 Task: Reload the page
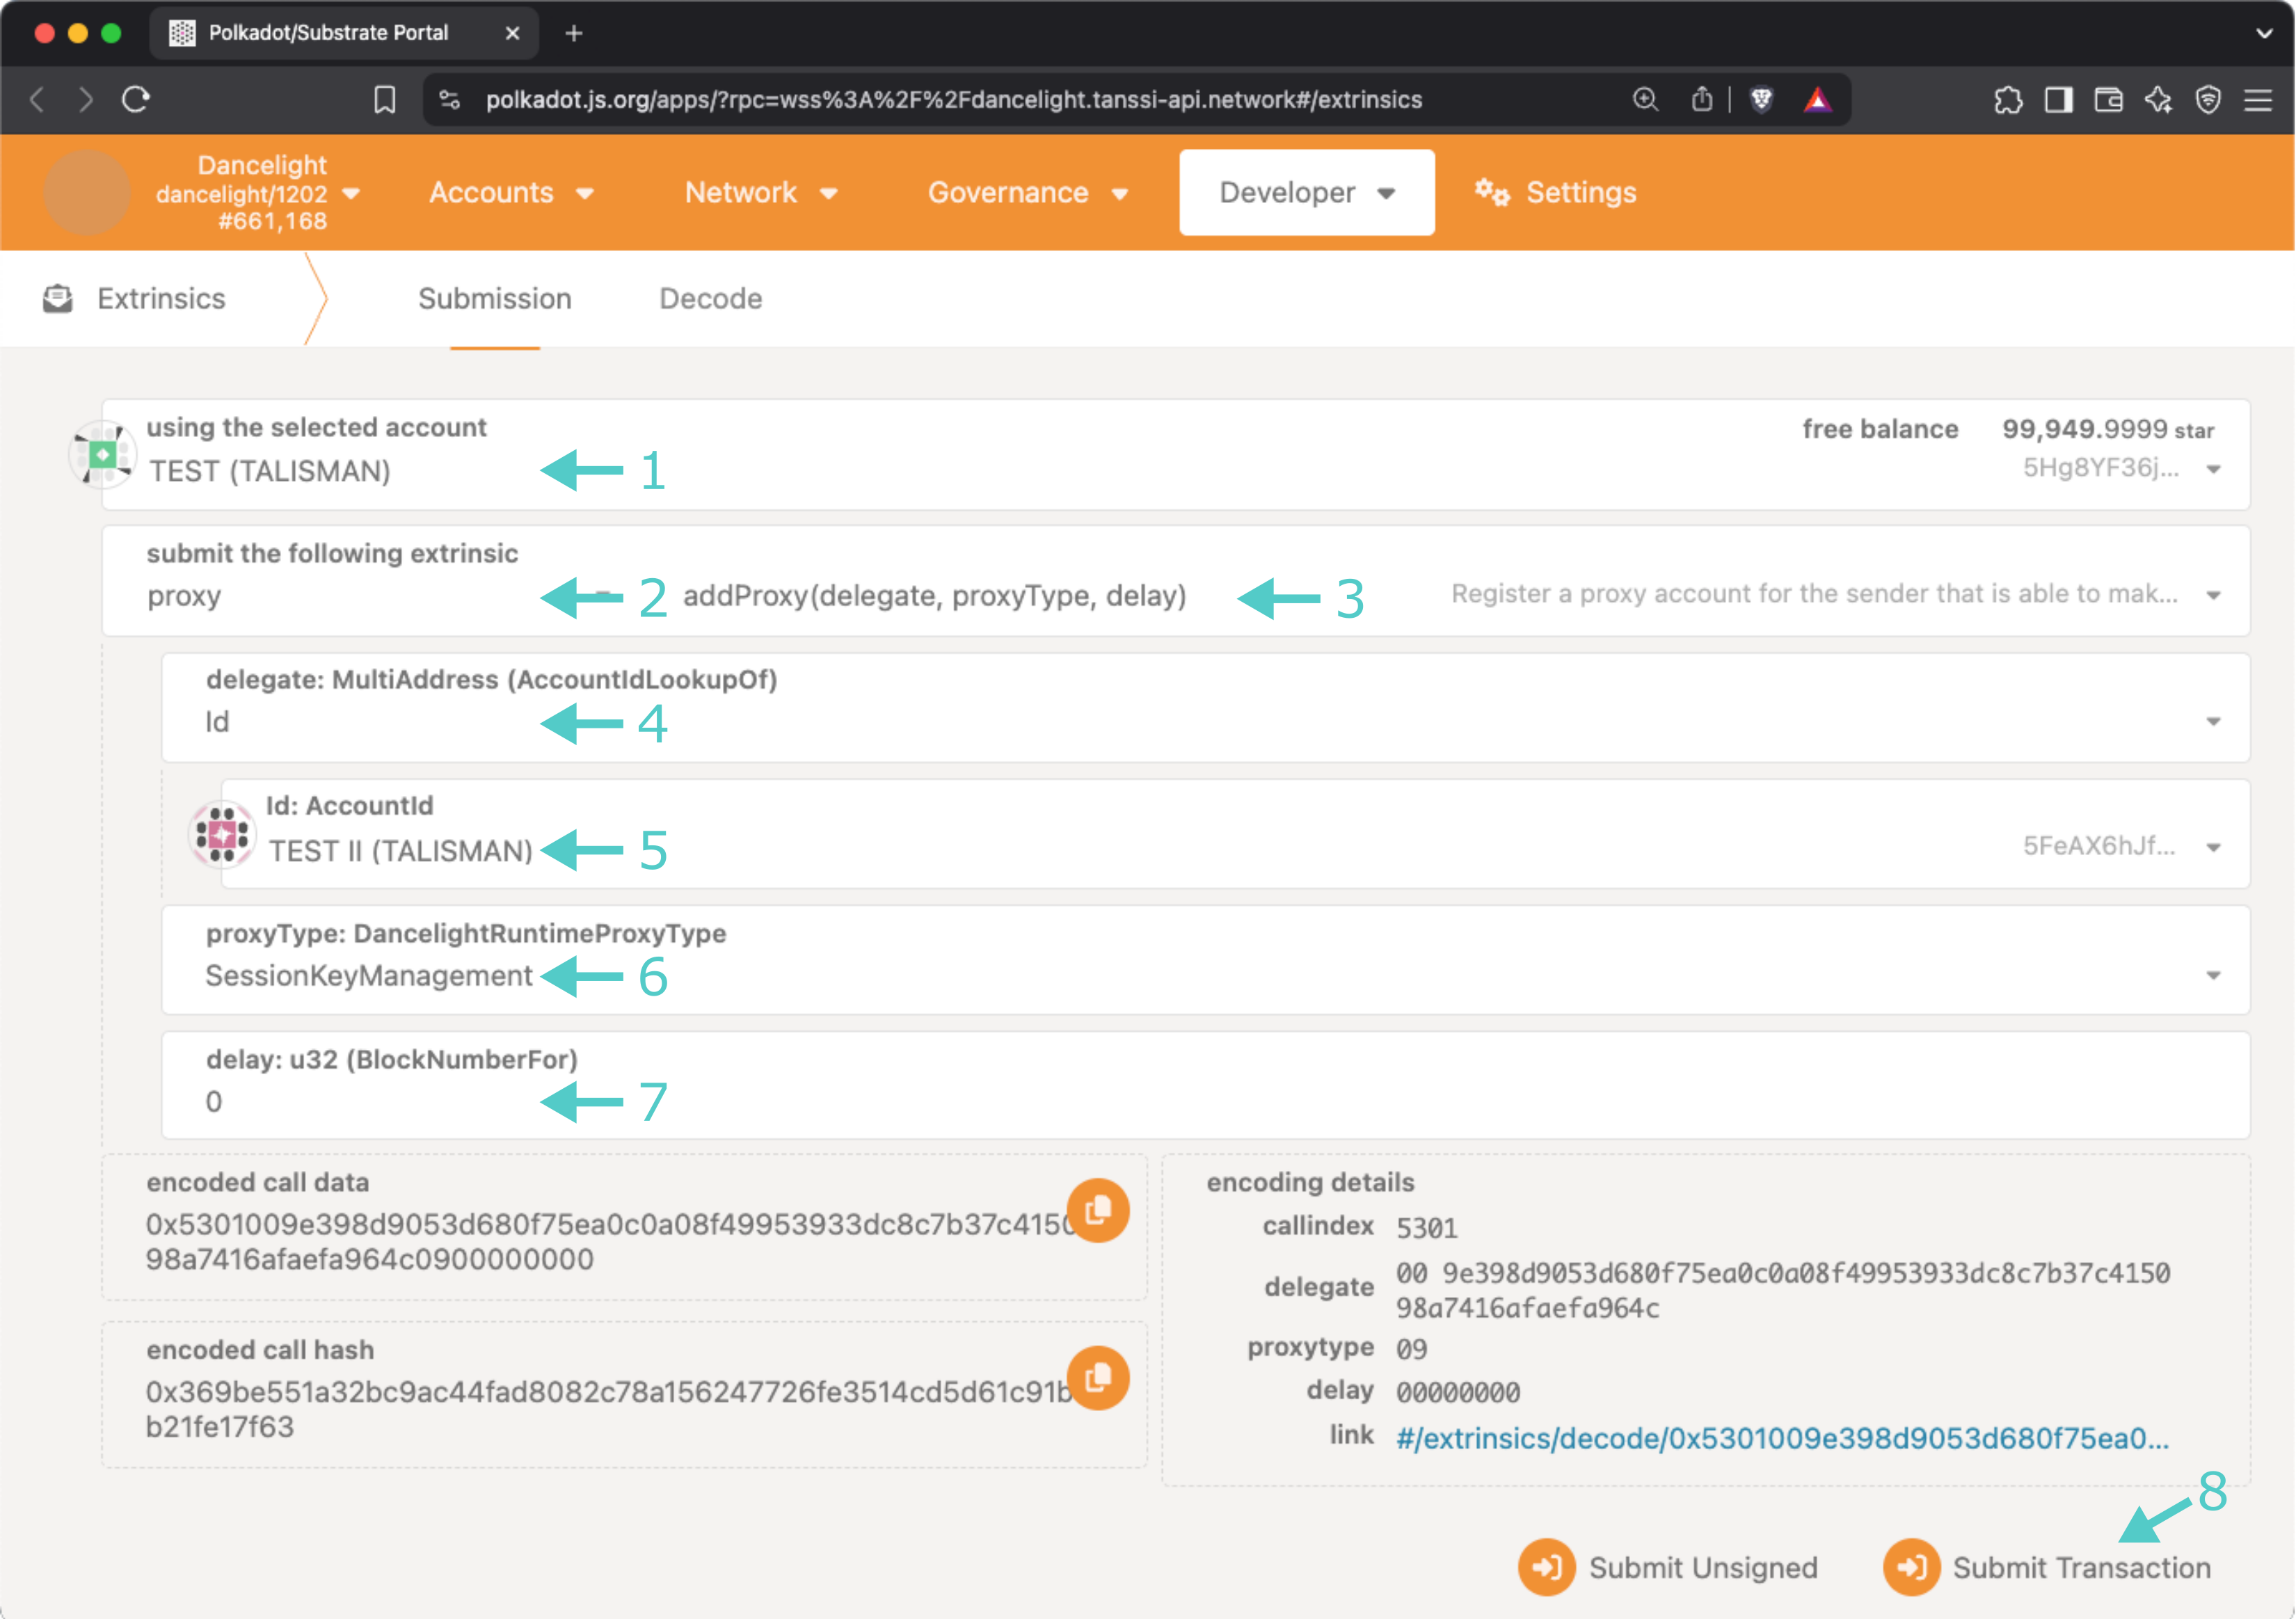(136, 99)
